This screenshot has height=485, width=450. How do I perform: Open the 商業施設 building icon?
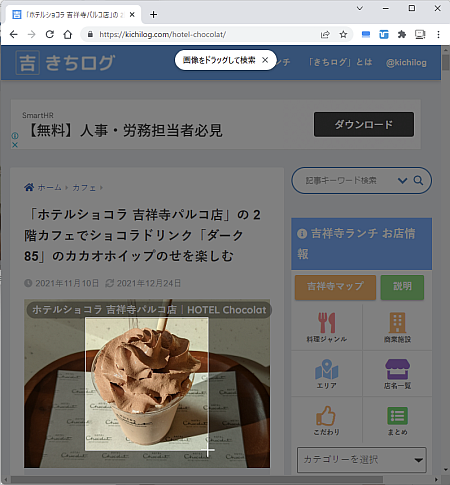(x=397, y=323)
